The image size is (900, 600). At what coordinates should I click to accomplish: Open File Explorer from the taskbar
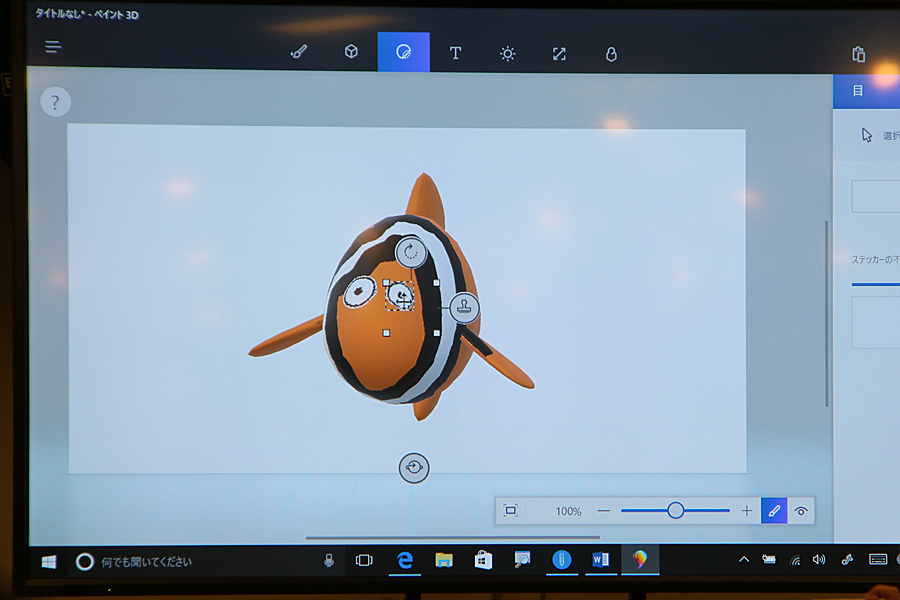pos(444,560)
